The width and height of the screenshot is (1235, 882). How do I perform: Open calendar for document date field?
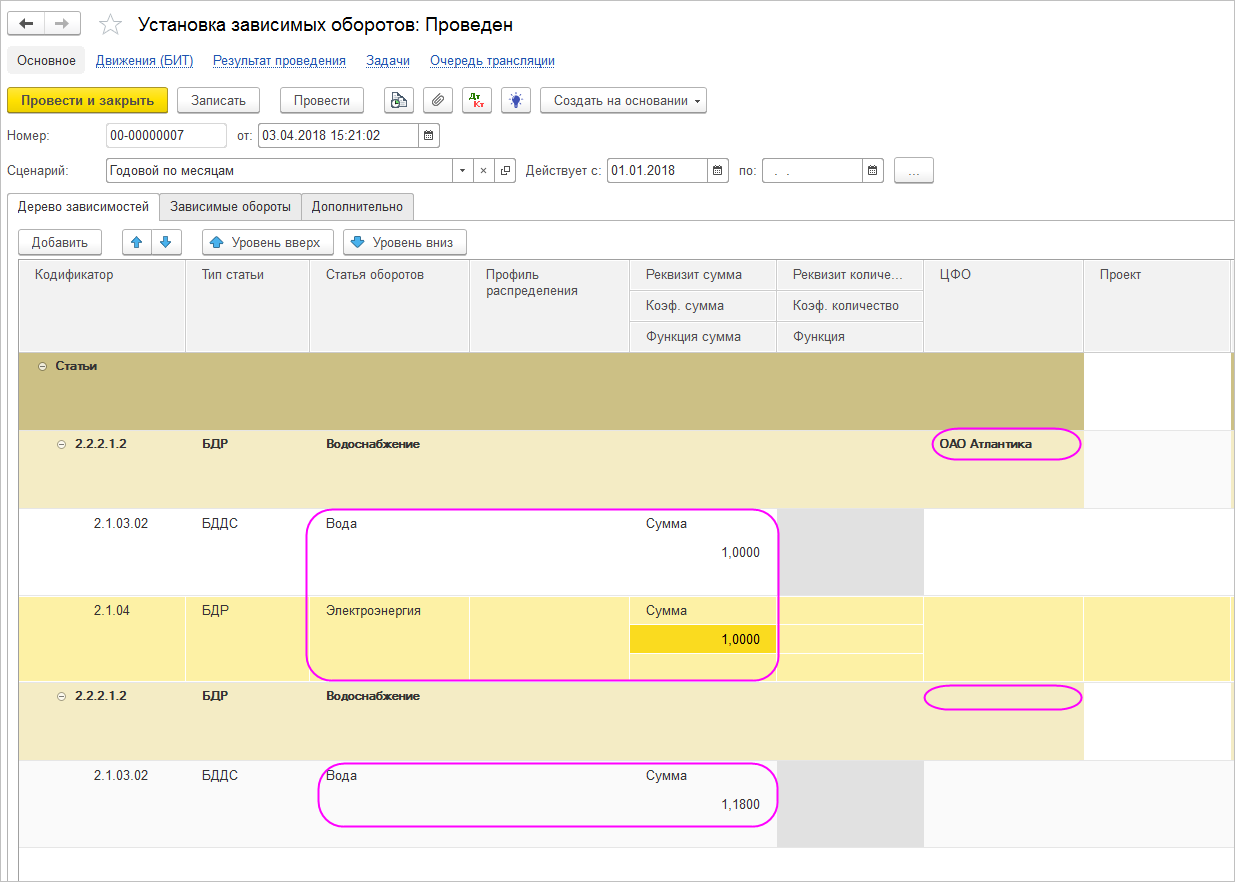click(429, 135)
